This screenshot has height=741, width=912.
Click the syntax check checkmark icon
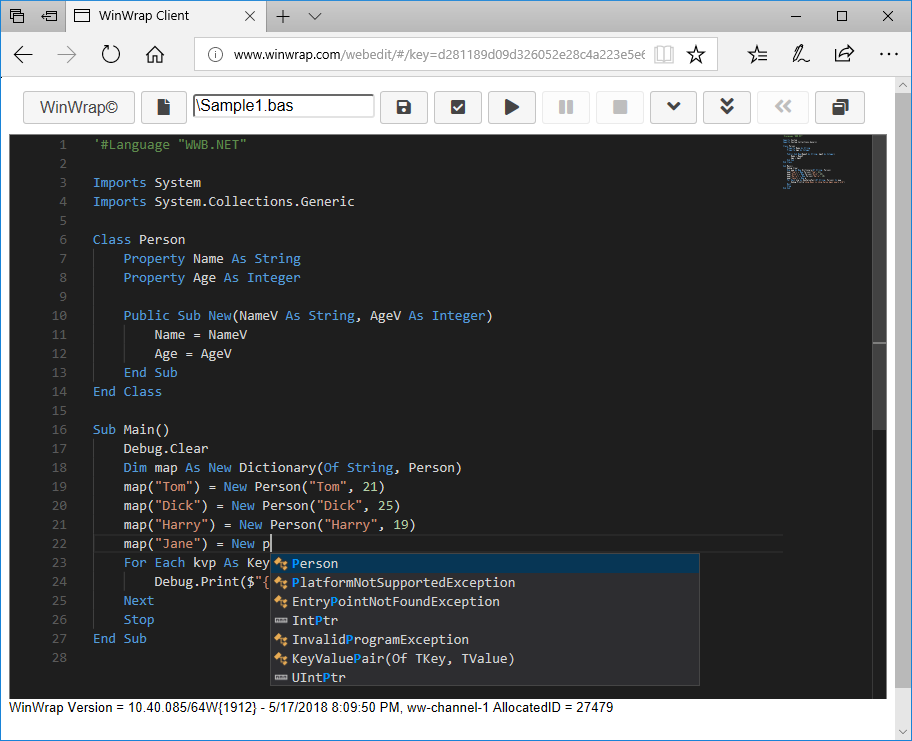pyautogui.click(x=458, y=107)
